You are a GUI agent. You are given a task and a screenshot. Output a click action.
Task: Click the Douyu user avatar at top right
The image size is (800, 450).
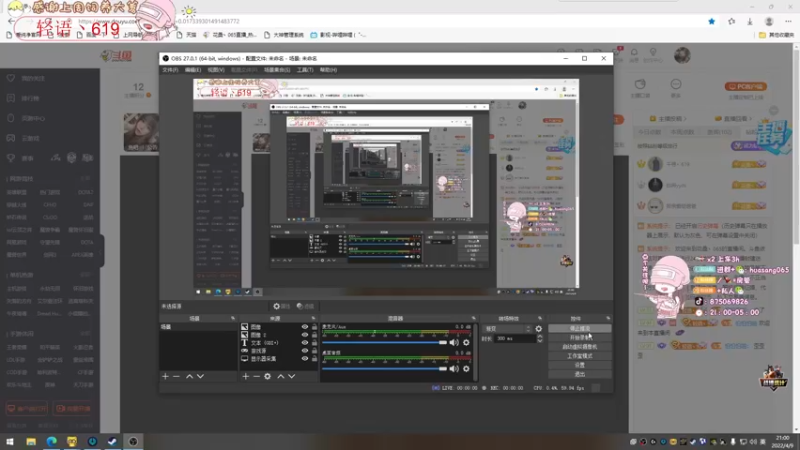tap(682, 55)
